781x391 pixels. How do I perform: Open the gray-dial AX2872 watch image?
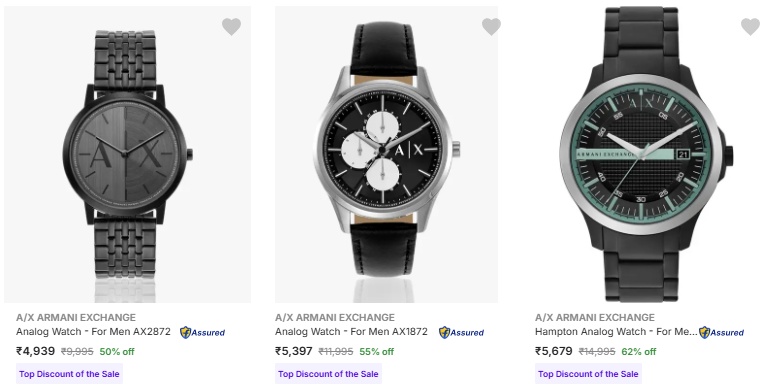coord(128,154)
